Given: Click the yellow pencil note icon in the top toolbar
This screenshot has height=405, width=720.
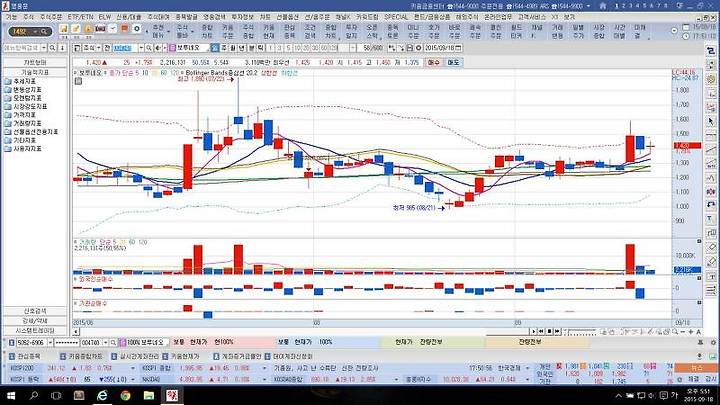Looking at the screenshot, I should click(76, 29).
